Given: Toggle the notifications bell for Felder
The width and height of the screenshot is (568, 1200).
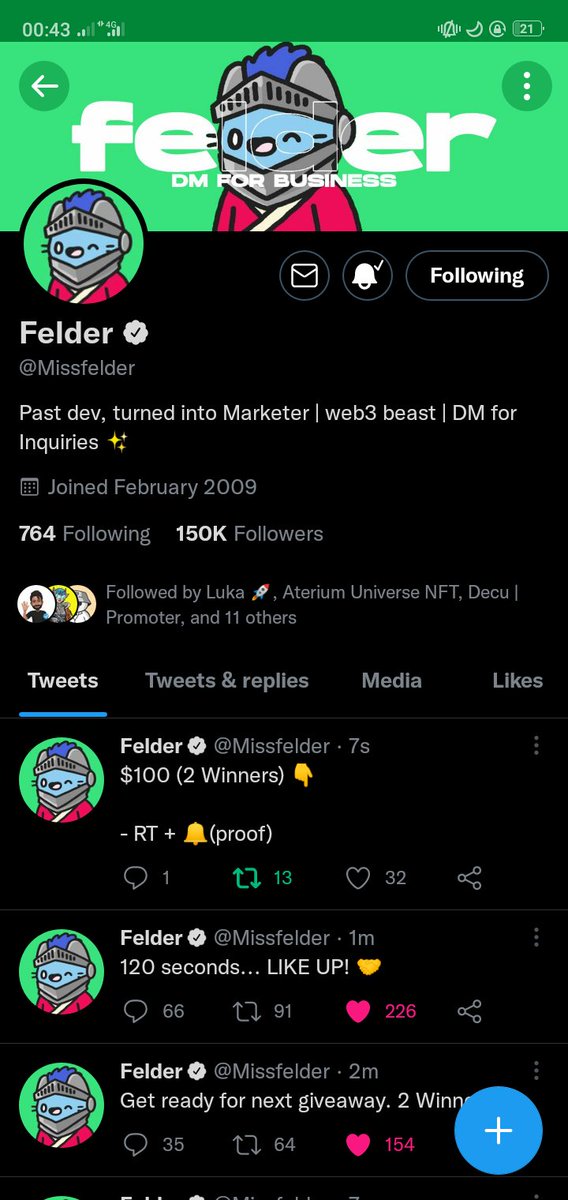Looking at the screenshot, I should 367,275.
